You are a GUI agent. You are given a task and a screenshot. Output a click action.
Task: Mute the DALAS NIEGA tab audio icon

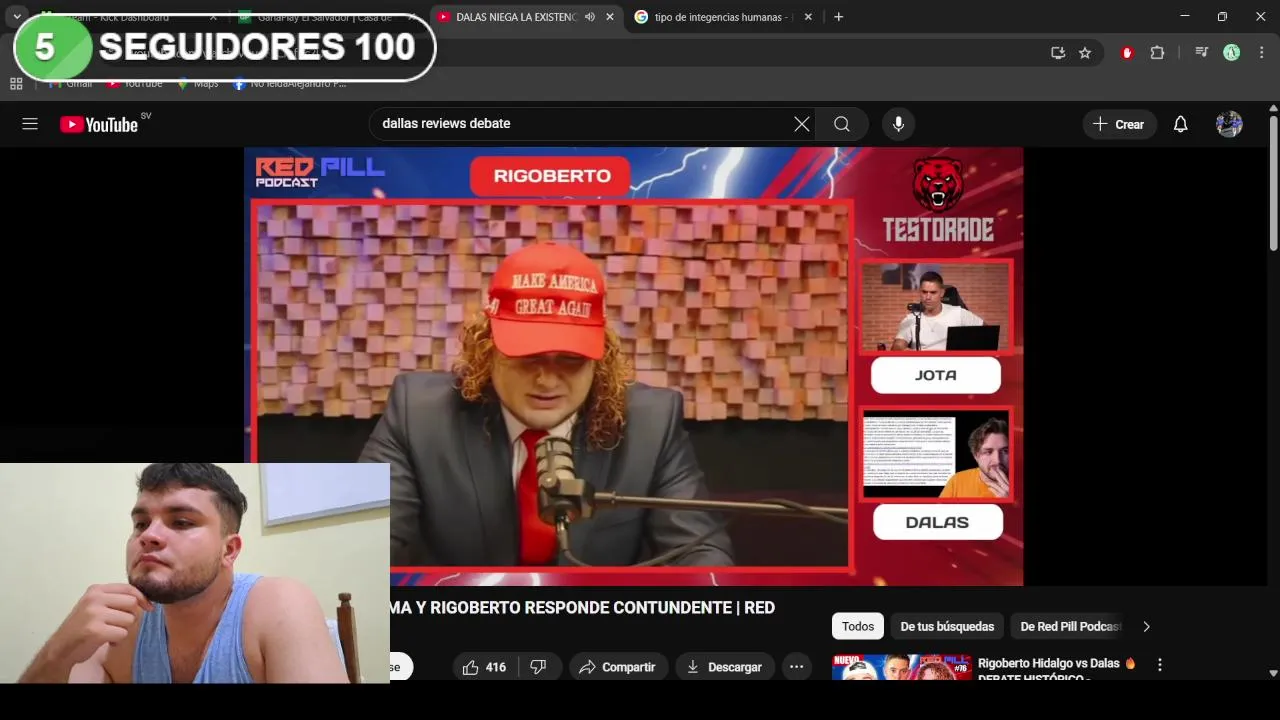pyautogui.click(x=590, y=17)
